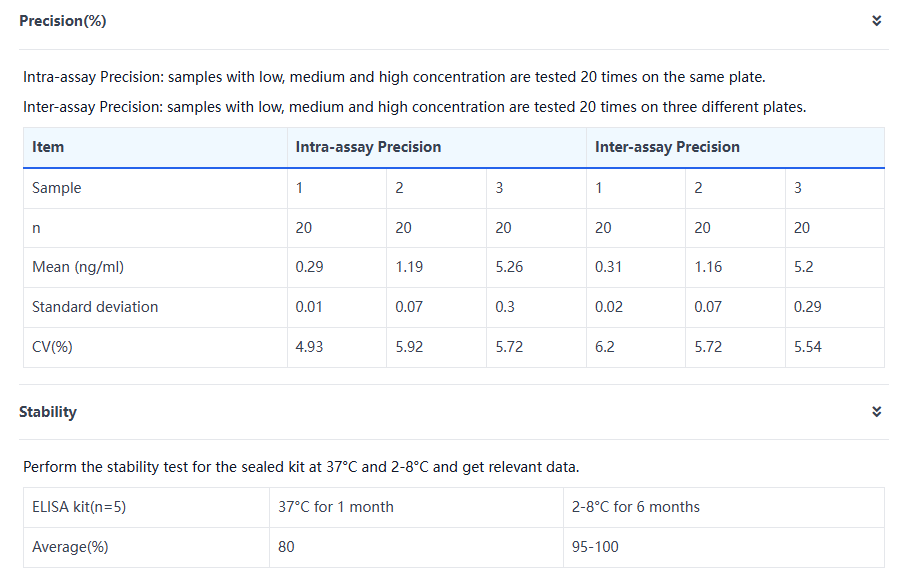Click the ELISA kit(n=5) cell
This screenshot has width=909, height=578.
79,507
